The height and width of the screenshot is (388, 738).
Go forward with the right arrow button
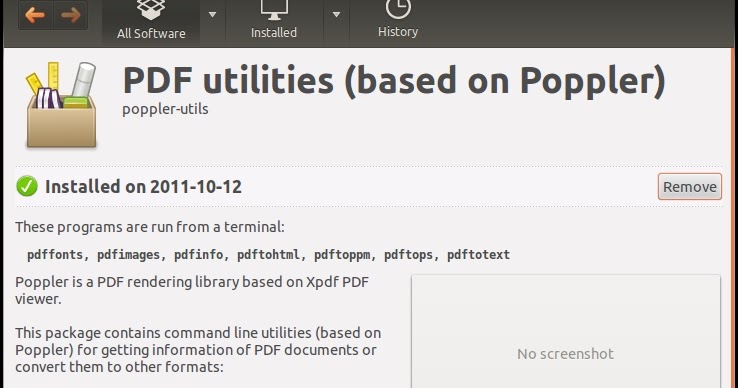(71, 15)
